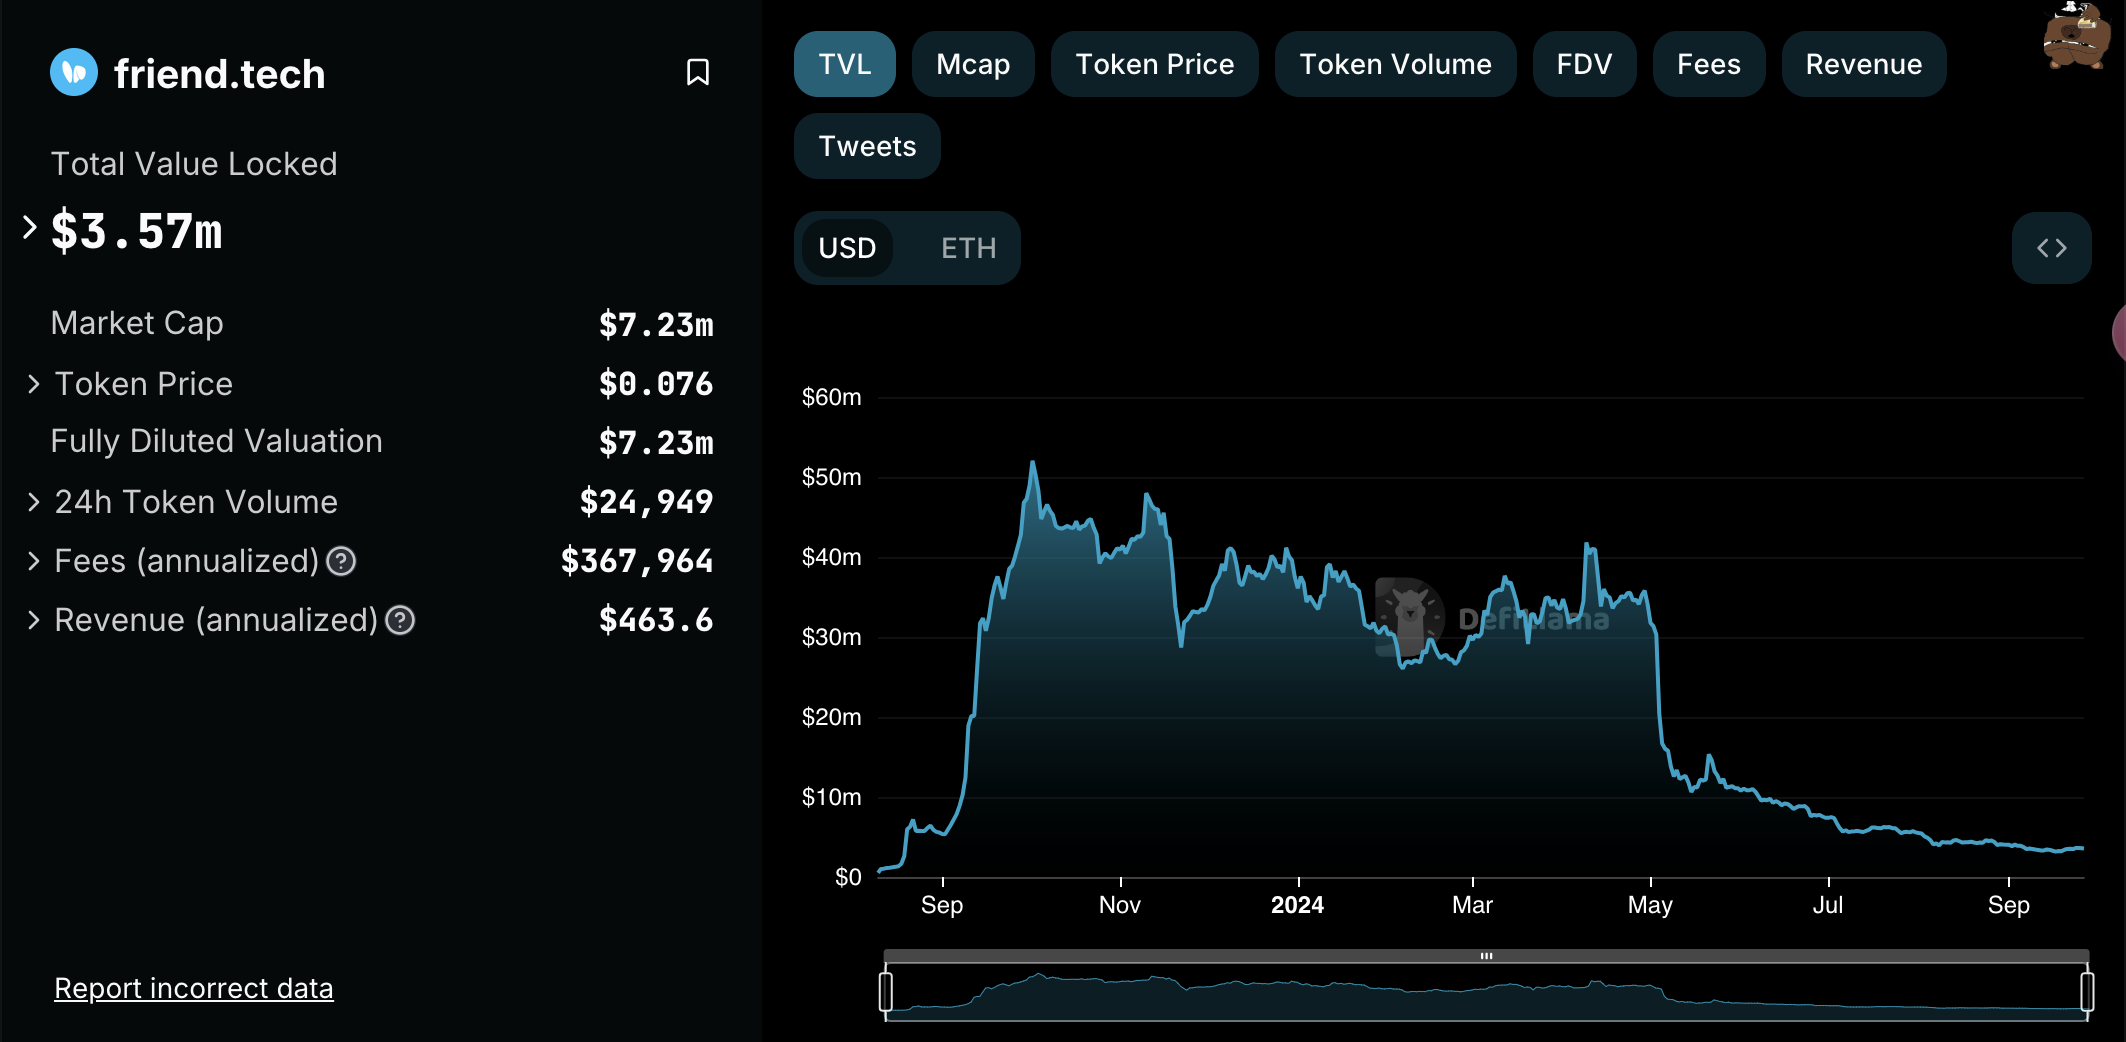The image size is (2126, 1042).
Task: Click the right range slider handle
Action: click(2087, 992)
